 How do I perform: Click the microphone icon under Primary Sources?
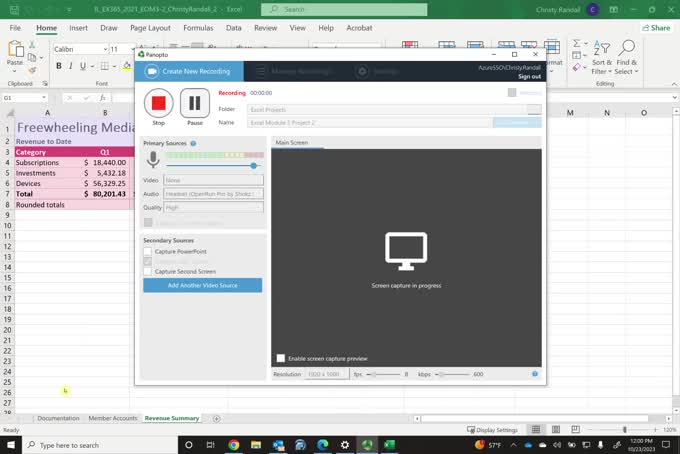point(153,160)
